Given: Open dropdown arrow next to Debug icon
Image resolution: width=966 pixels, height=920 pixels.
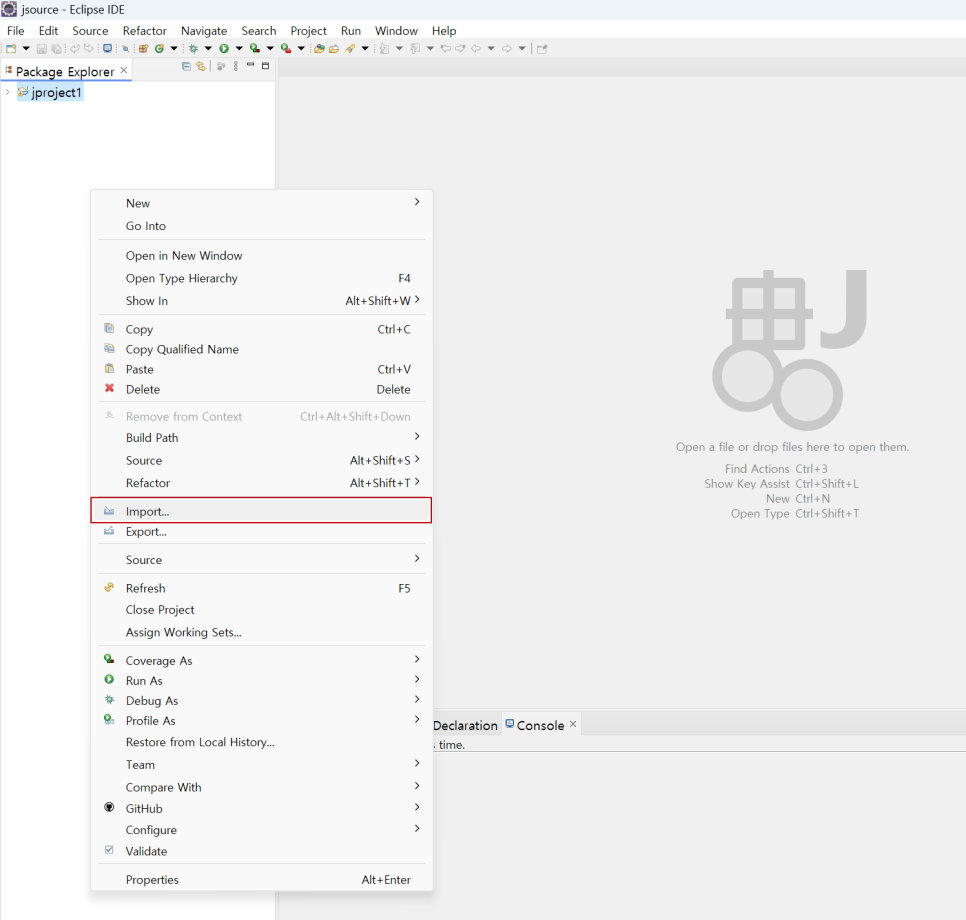Looking at the screenshot, I should click(208, 49).
